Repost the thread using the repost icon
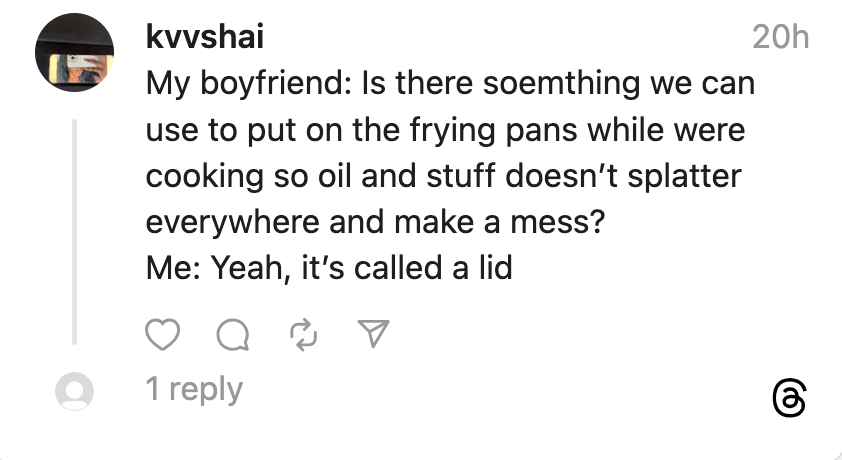This screenshot has width=842, height=460. click(x=302, y=336)
